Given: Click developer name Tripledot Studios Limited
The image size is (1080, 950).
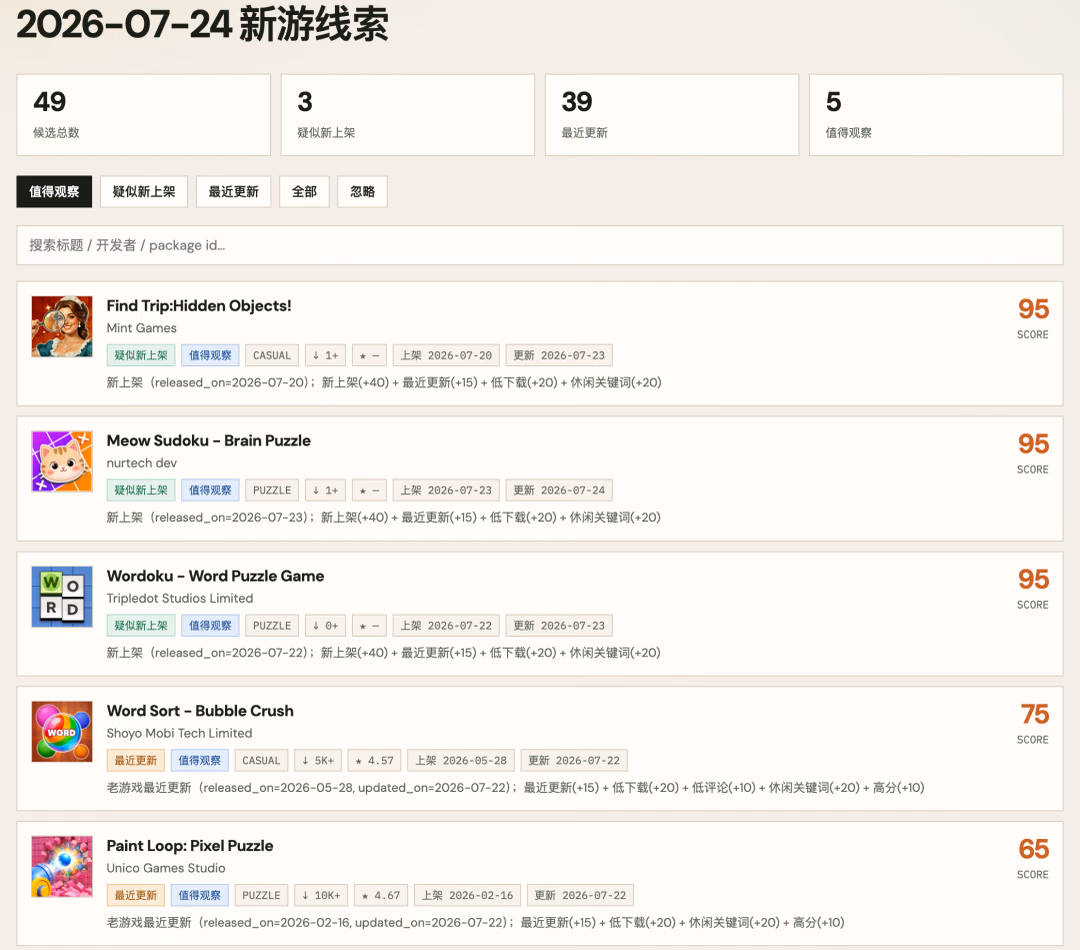Looking at the screenshot, I should coord(180,598).
